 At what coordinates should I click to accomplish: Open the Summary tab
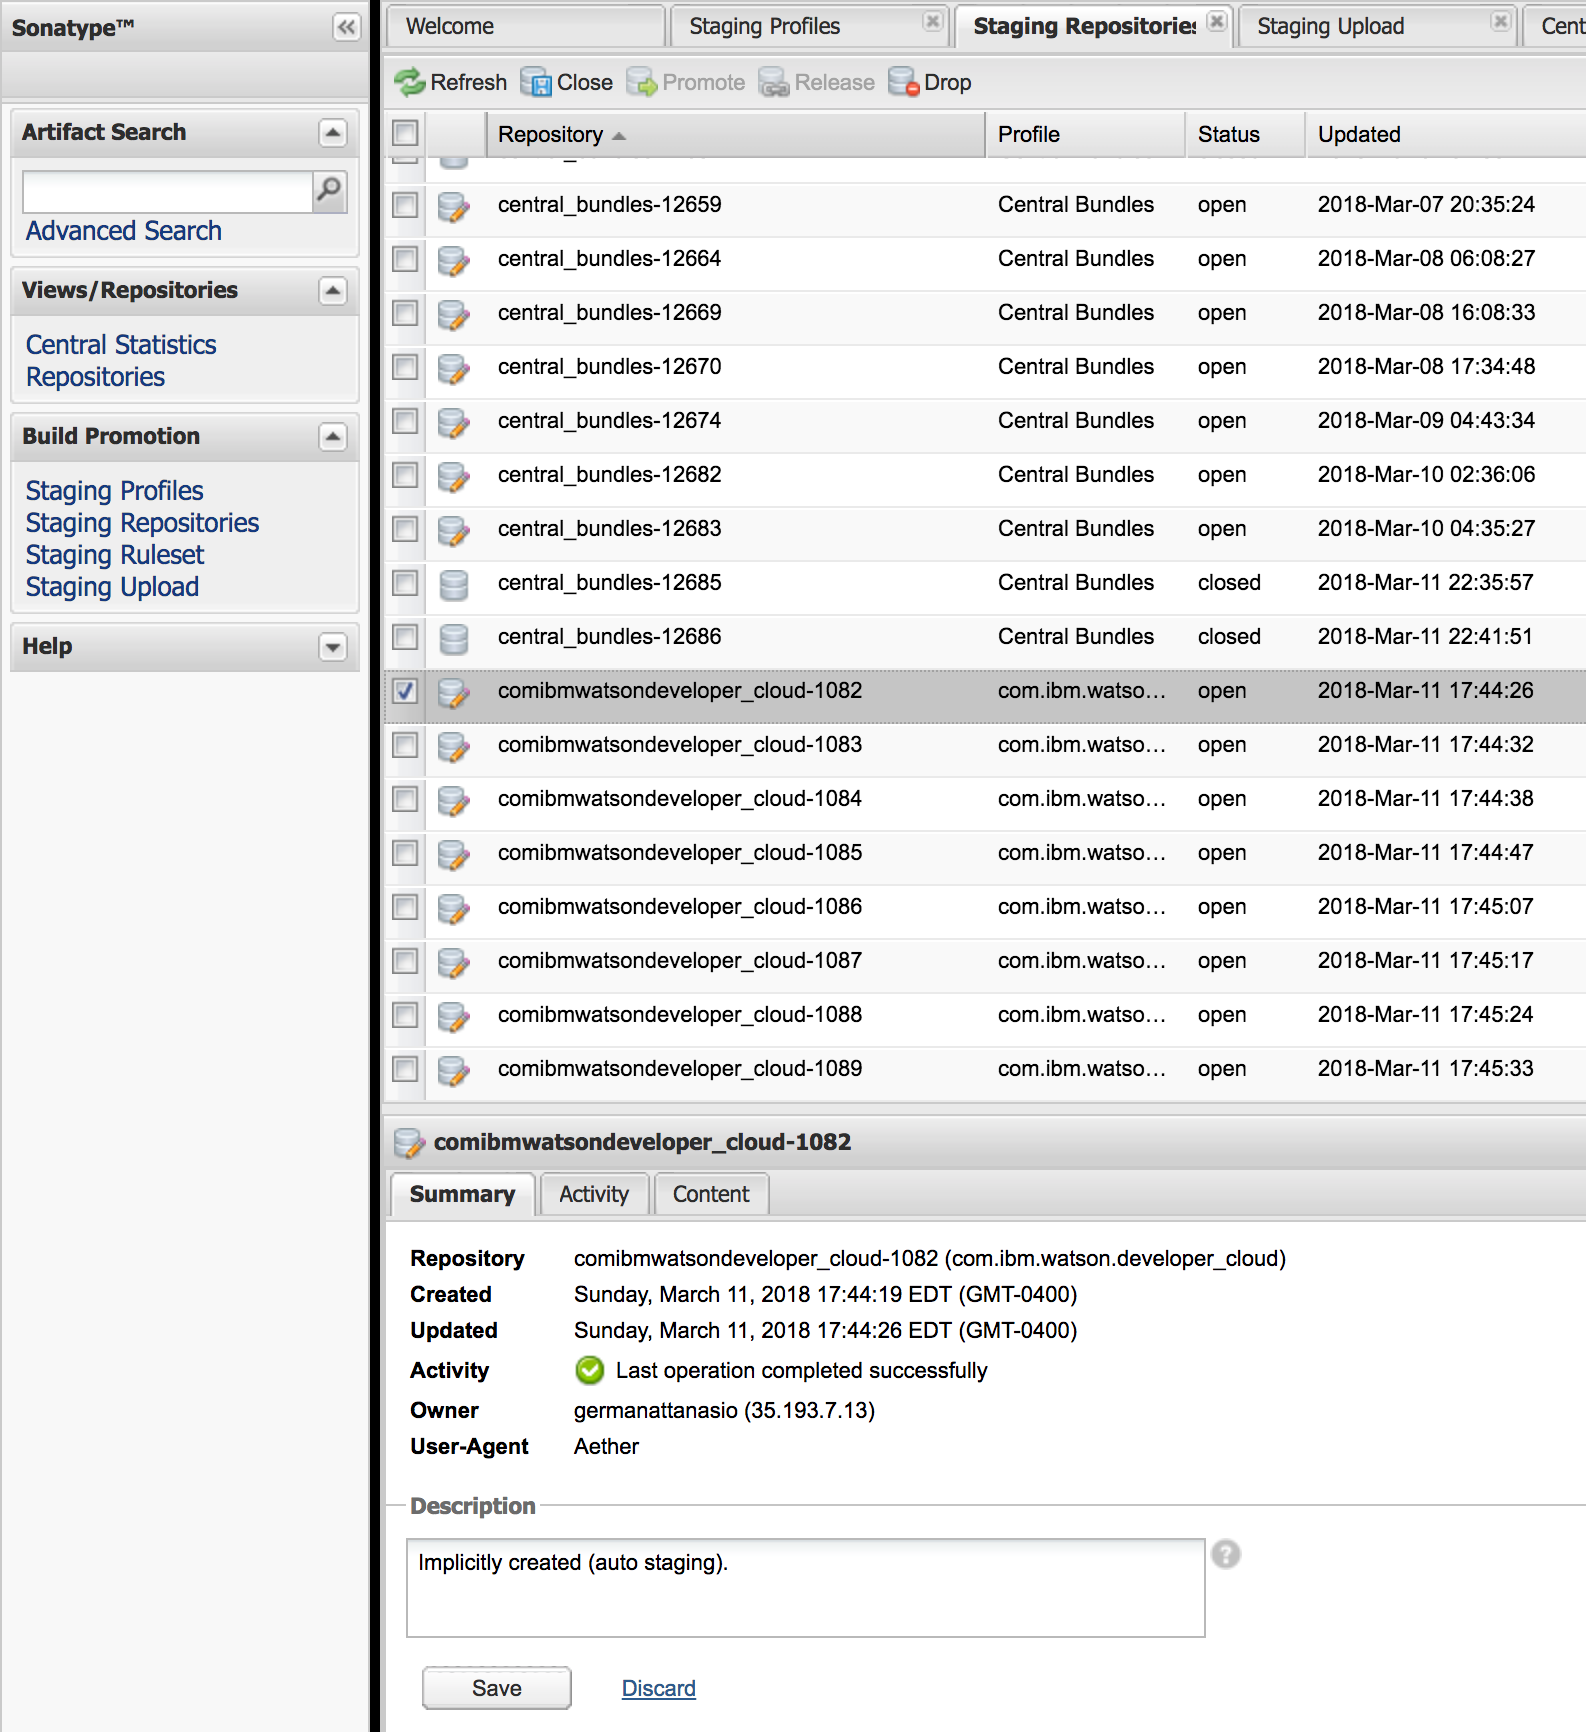[x=462, y=1194]
